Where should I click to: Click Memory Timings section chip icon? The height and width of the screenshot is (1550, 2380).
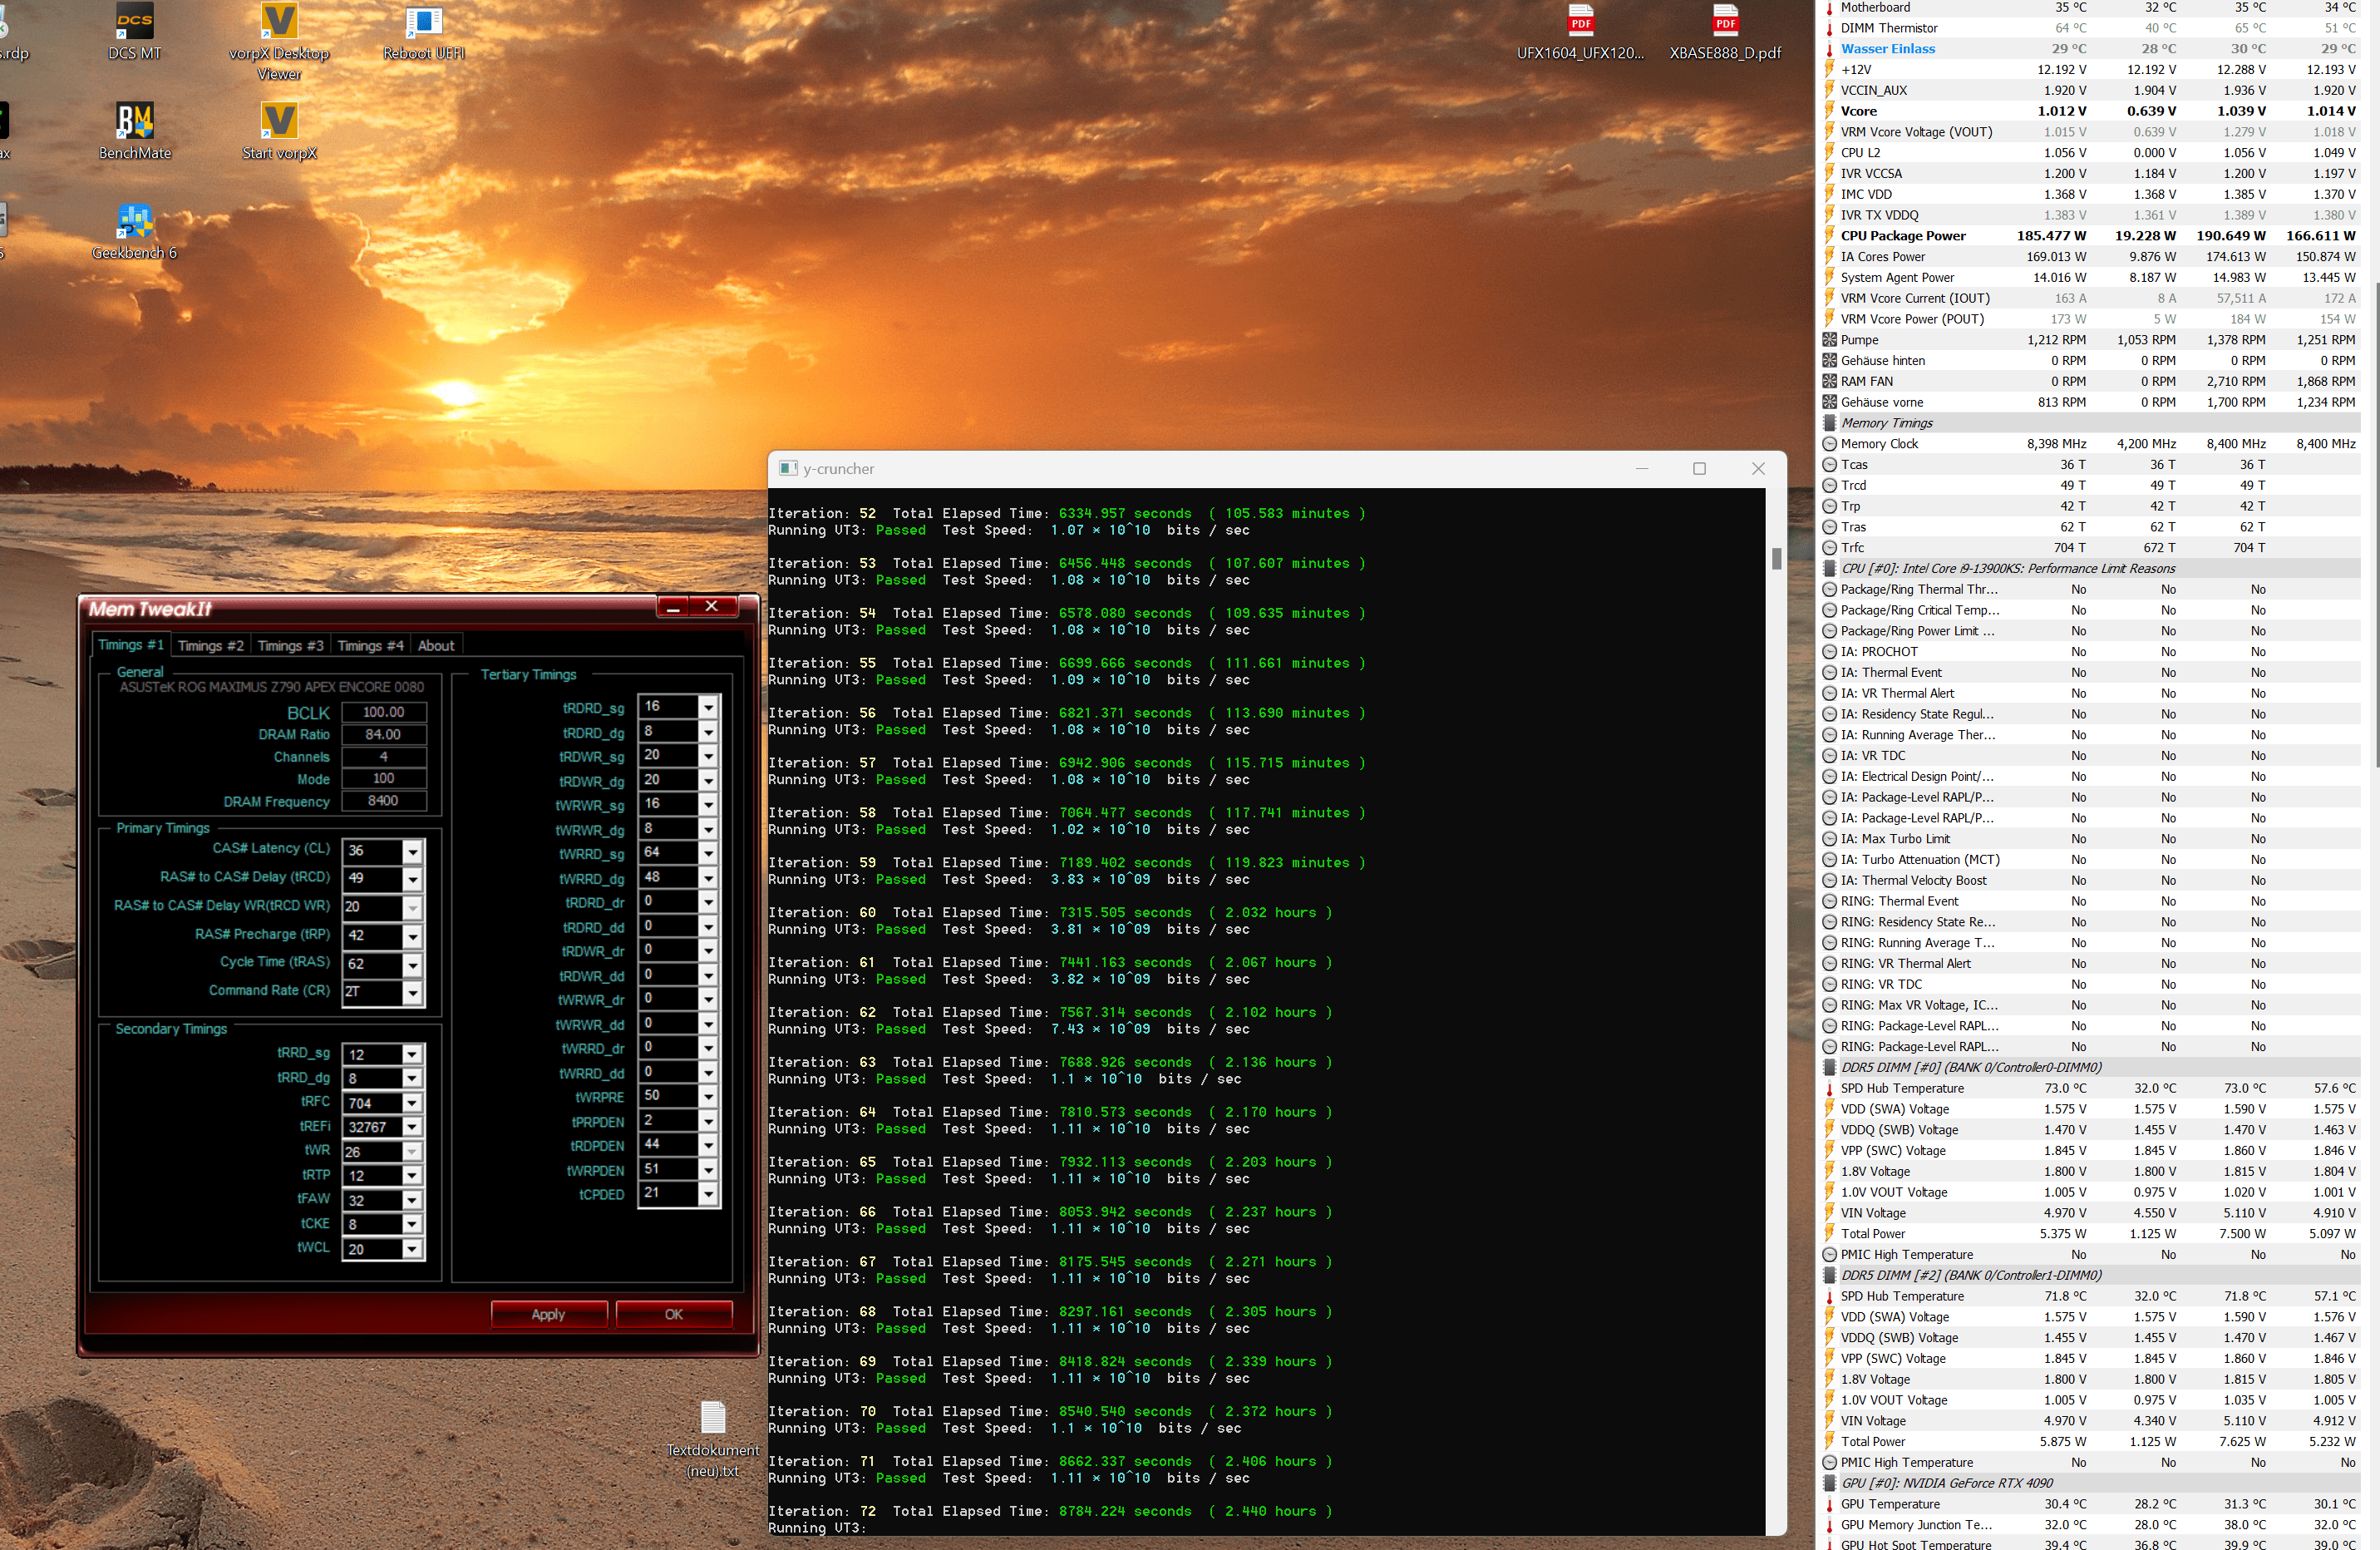(1829, 423)
